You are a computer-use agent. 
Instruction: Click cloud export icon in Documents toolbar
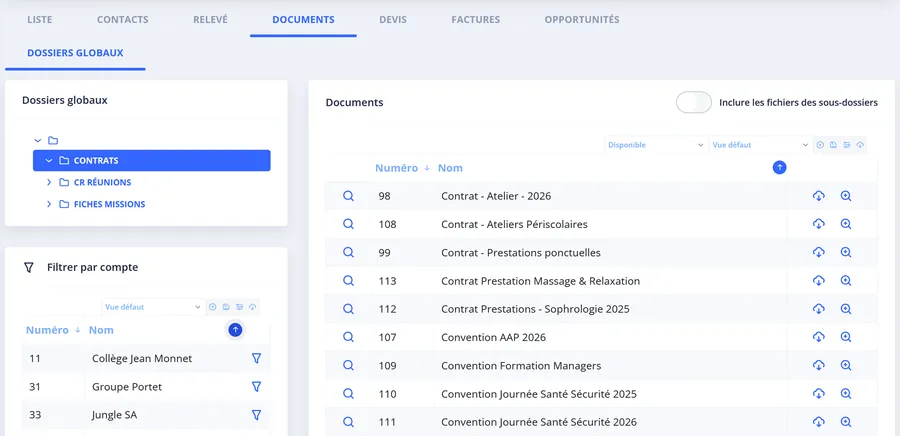[x=860, y=145]
